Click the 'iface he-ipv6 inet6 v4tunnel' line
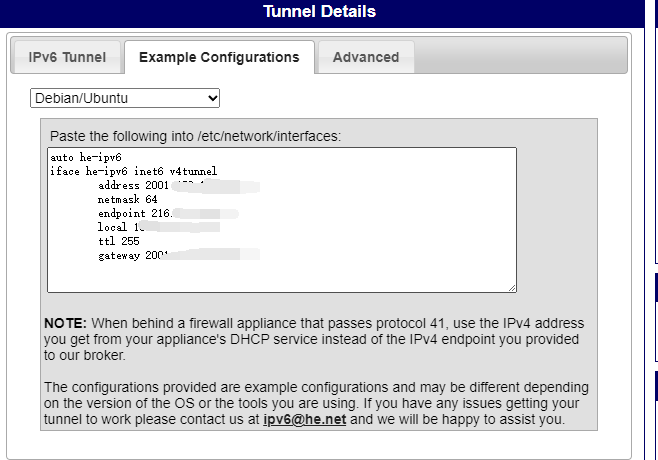 (x=133, y=171)
